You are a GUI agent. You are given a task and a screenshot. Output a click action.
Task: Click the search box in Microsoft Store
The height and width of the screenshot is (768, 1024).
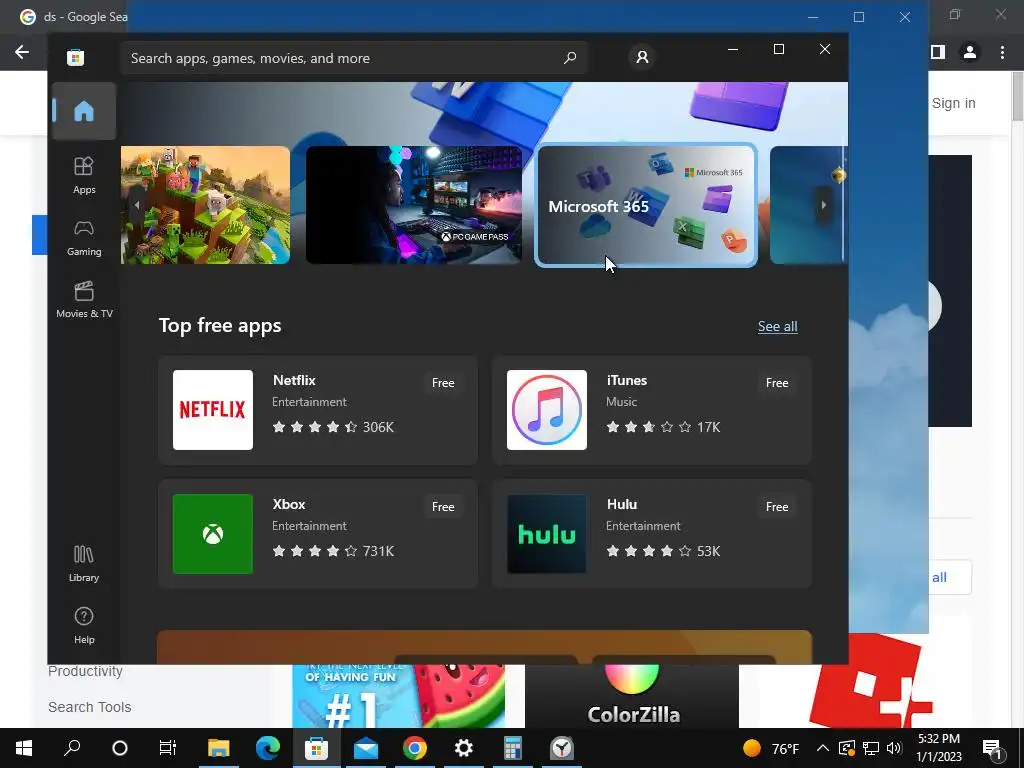(353, 58)
